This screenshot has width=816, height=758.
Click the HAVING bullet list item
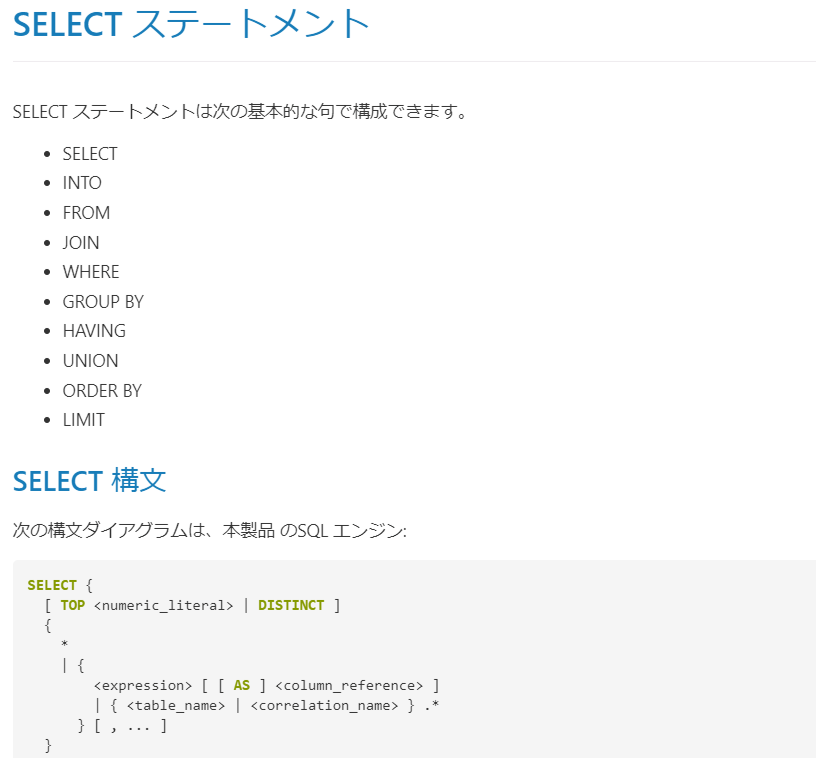point(94,331)
